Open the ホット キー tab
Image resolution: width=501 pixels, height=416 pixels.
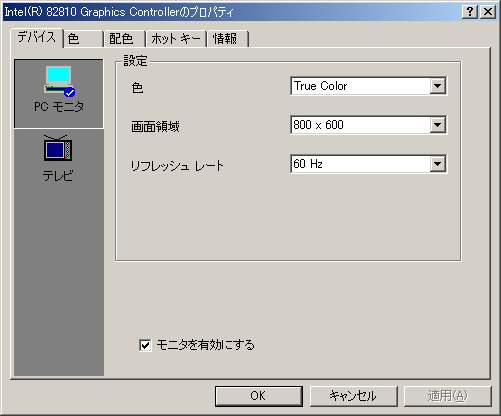pyautogui.click(x=176, y=39)
